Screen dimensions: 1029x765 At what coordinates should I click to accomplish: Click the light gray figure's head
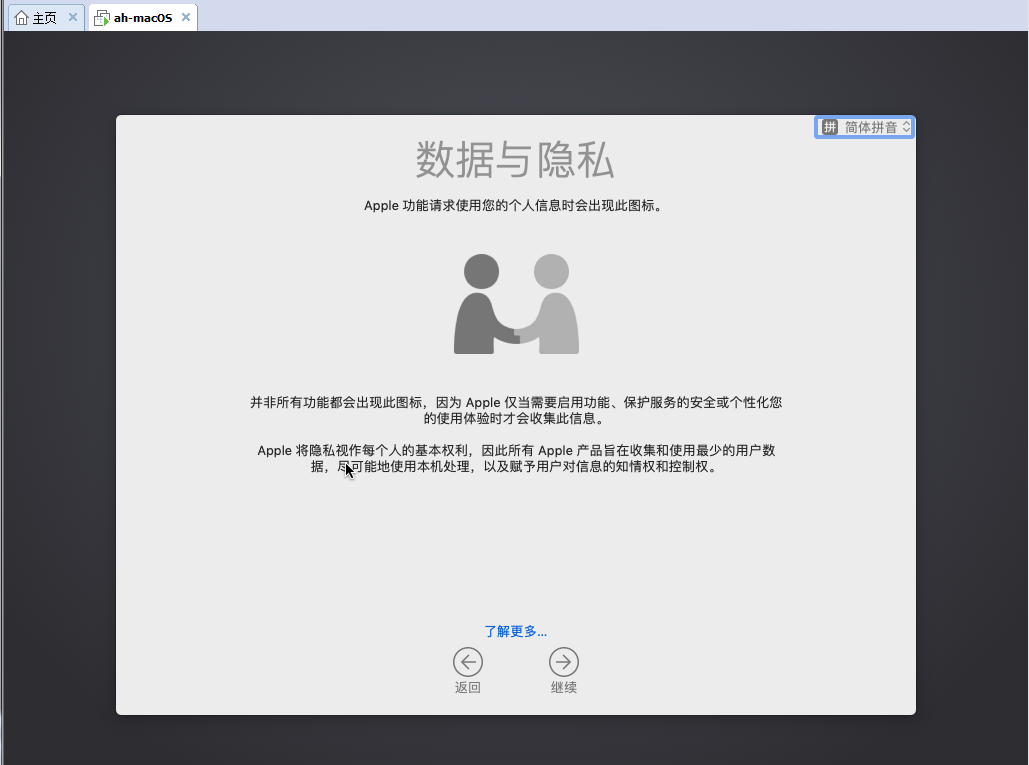point(551,271)
